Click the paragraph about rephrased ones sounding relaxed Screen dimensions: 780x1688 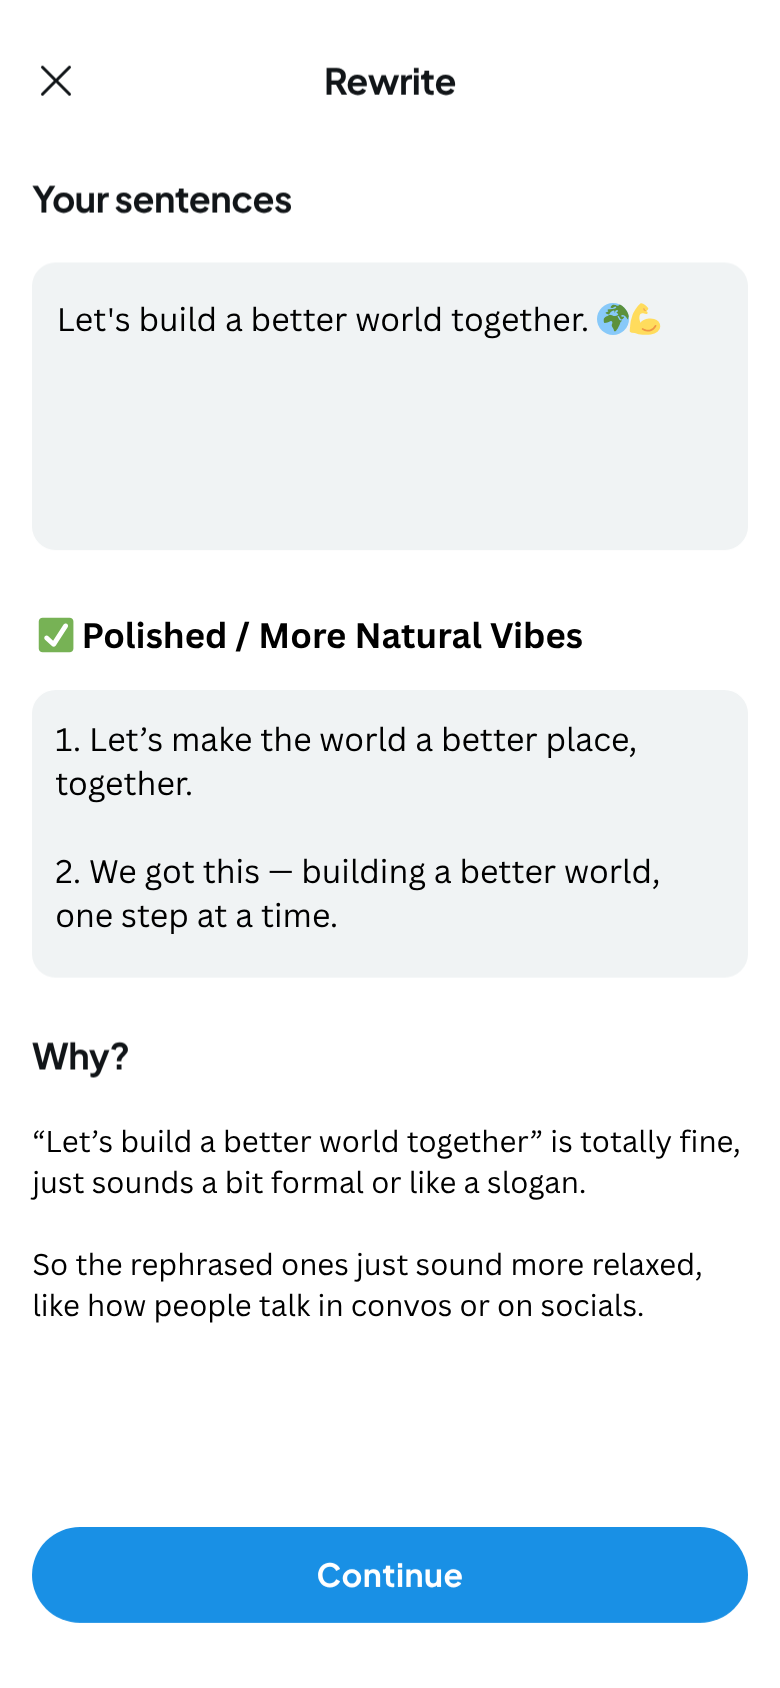368,1285
